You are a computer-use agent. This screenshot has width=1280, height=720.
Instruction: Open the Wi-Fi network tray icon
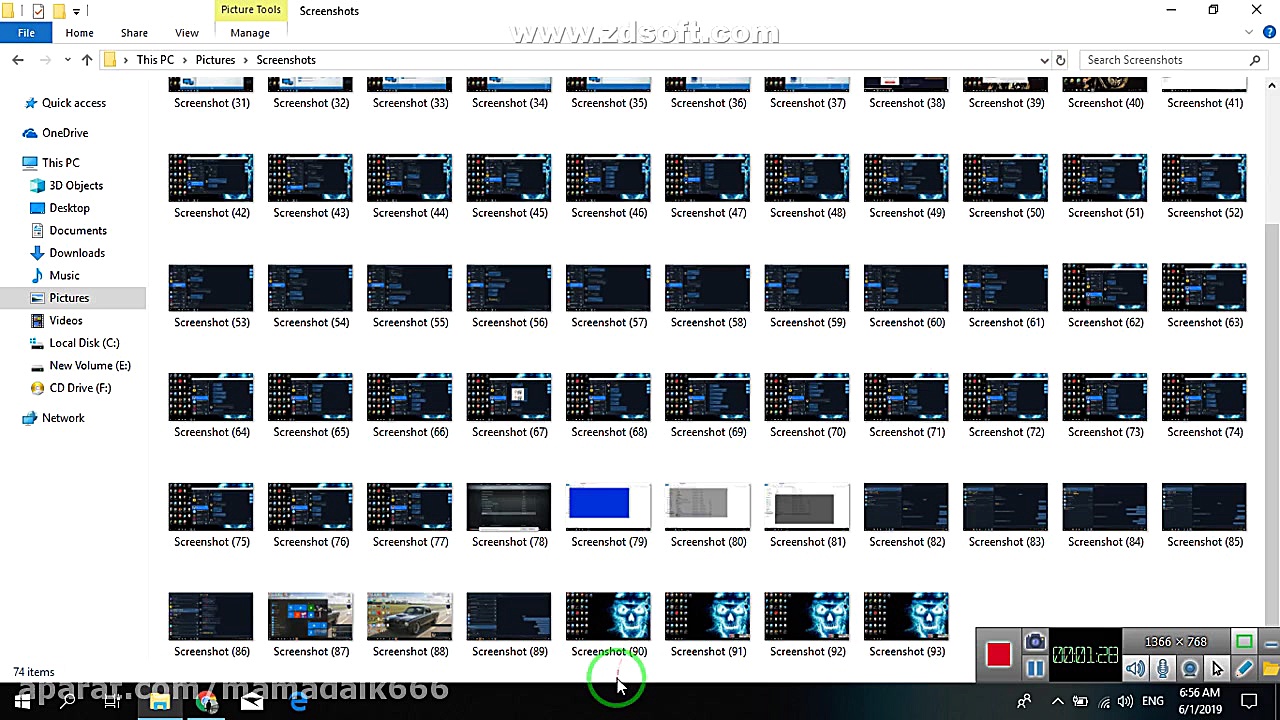1104,701
